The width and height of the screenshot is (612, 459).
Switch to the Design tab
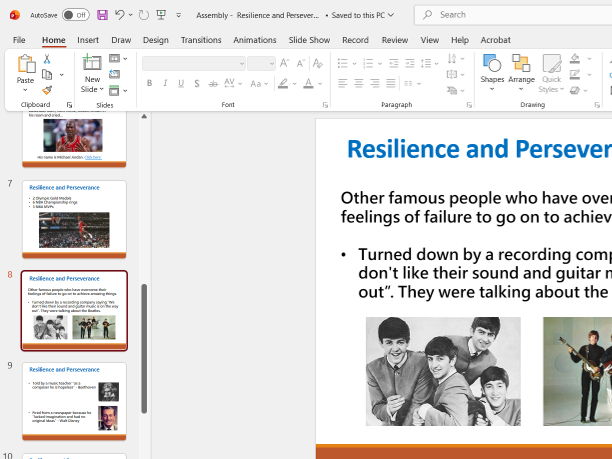point(155,40)
